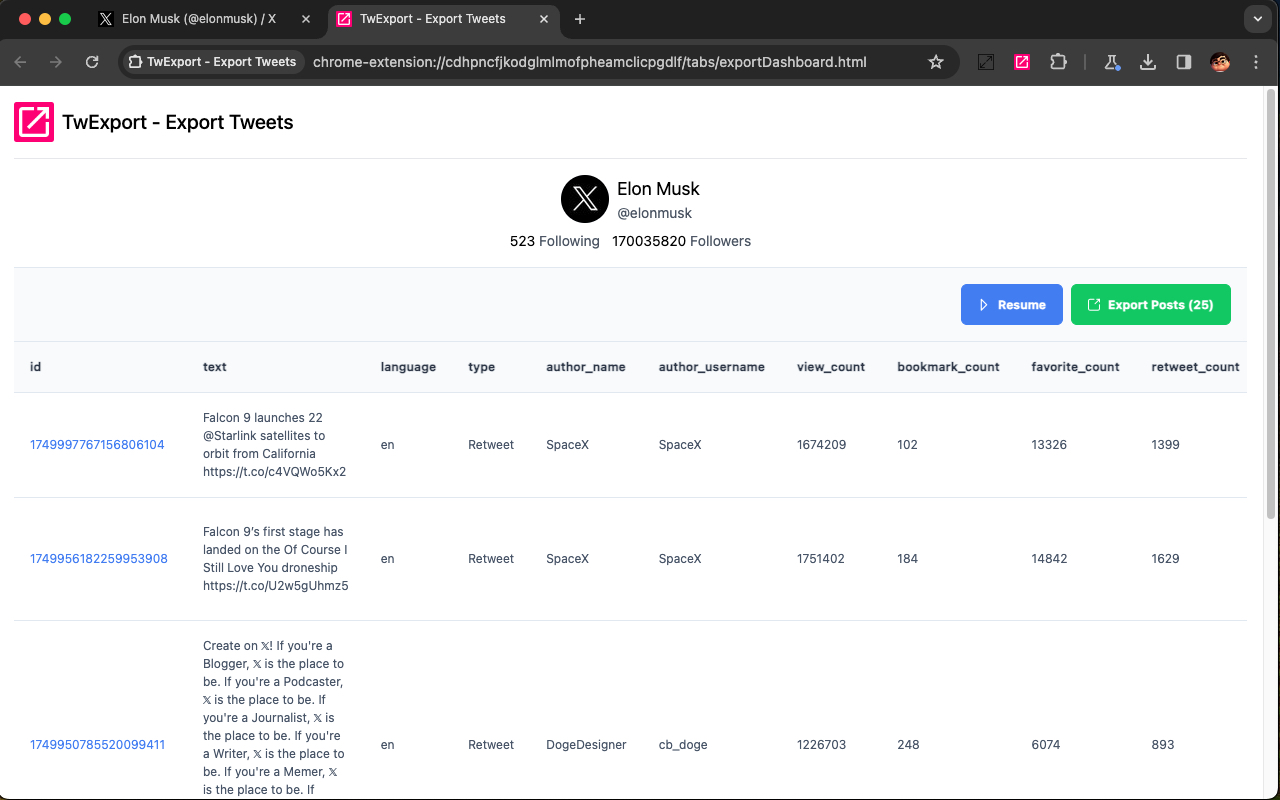The image size is (1280, 800).
Task: Click bookmark count value 248
Action: (908, 745)
